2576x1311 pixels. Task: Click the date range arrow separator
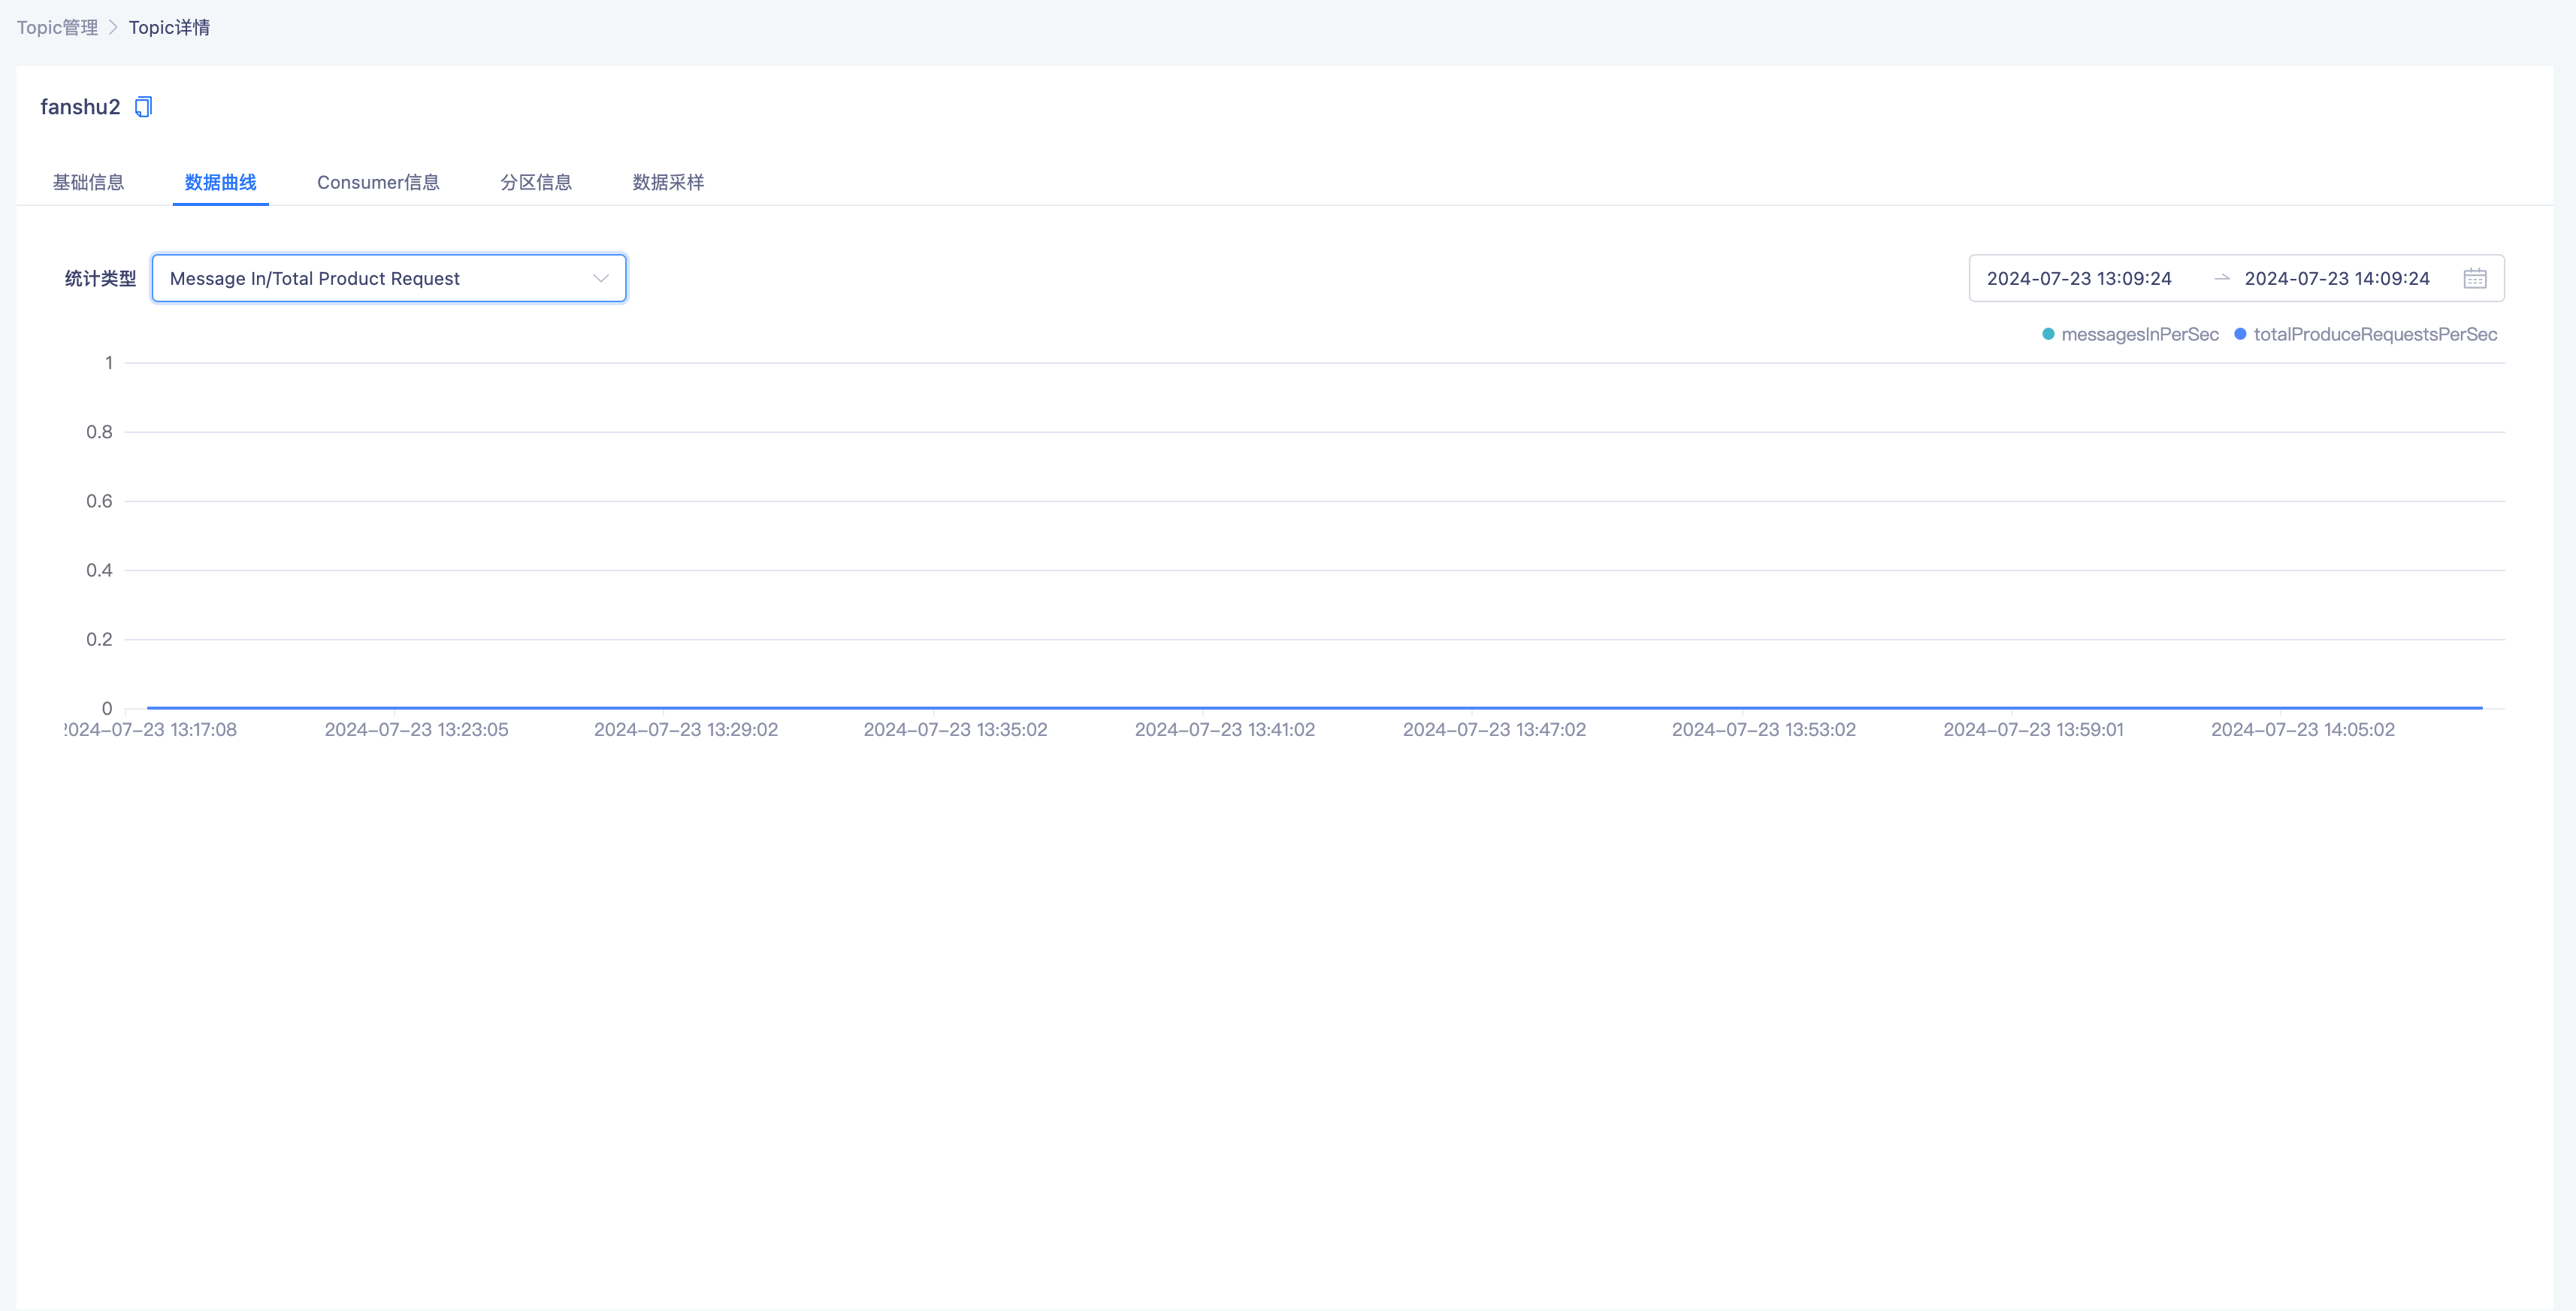coord(2221,278)
